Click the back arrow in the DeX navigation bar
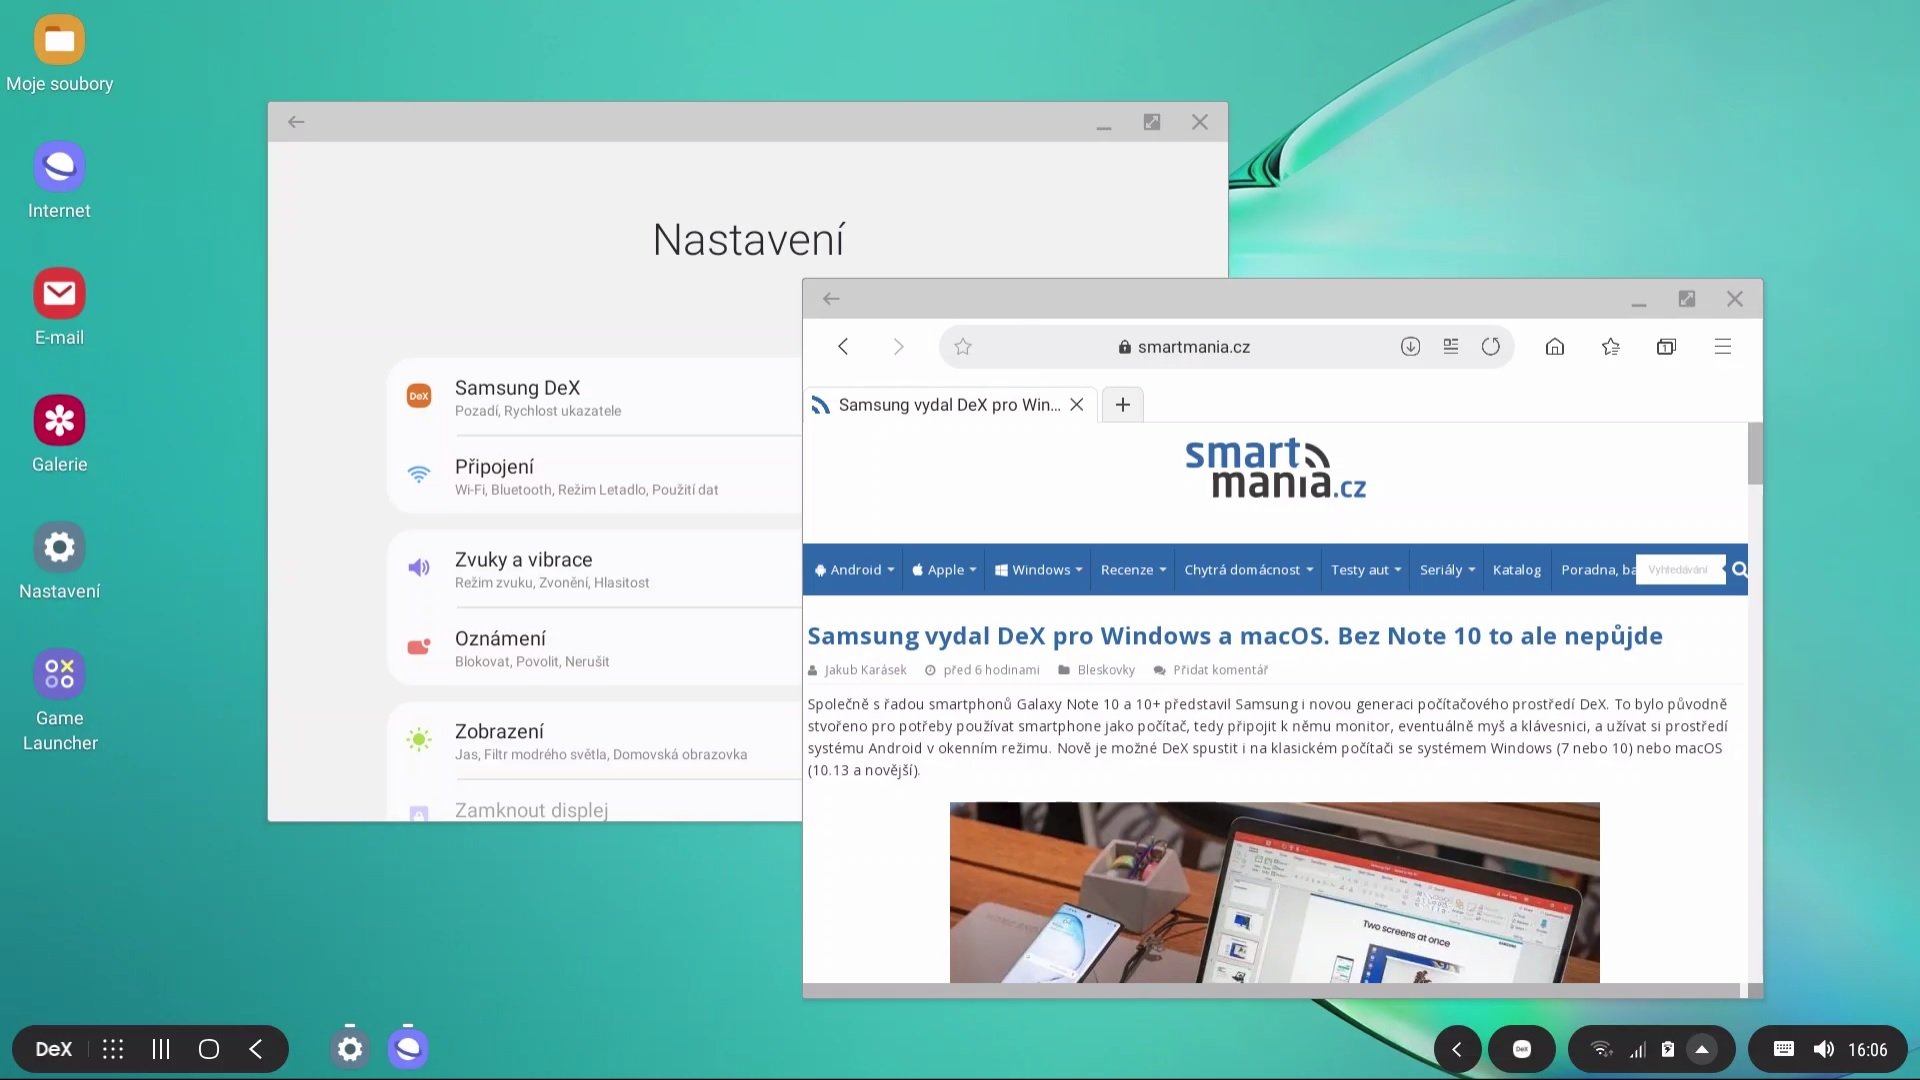The height and width of the screenshot is (1080, 1920). [256, 1049]
